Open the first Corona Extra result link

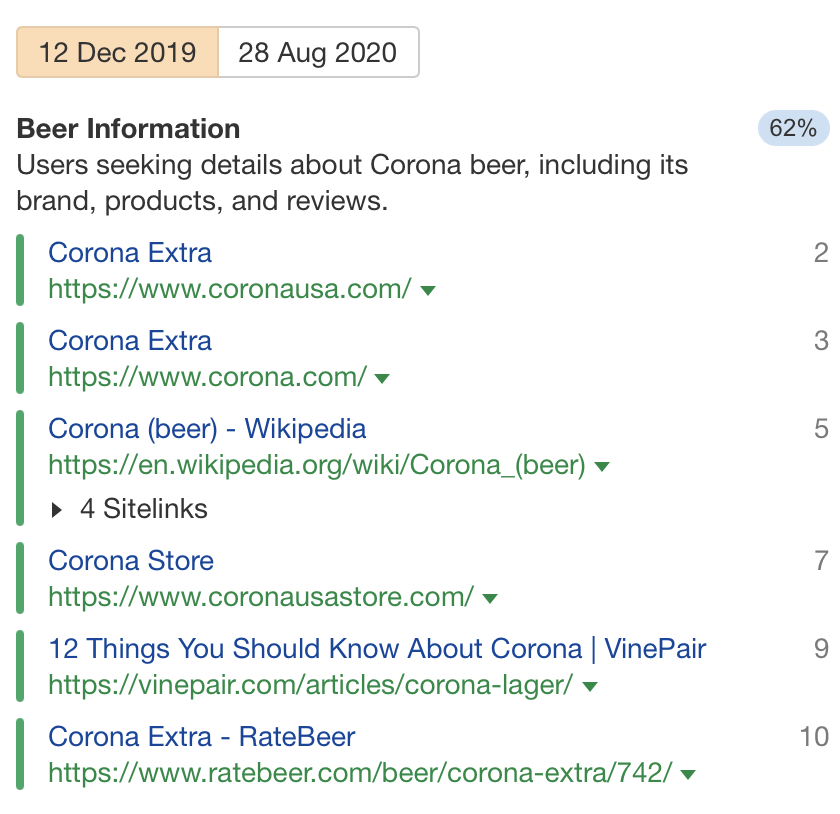[130, 253]
